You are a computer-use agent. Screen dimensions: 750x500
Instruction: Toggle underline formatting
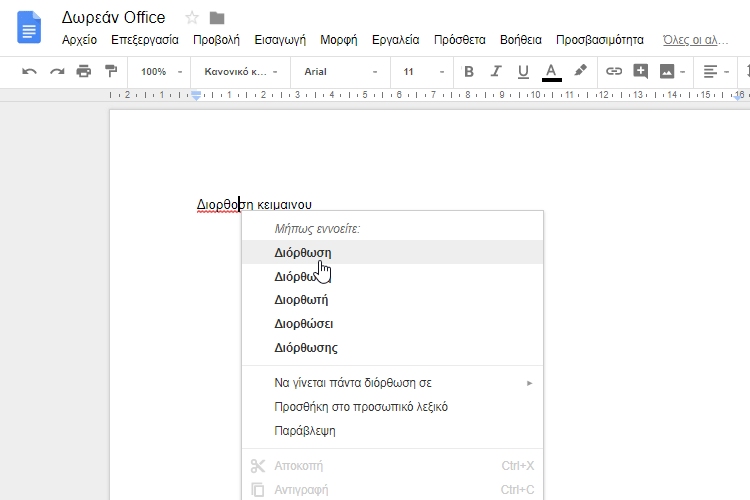pos(521,72)
